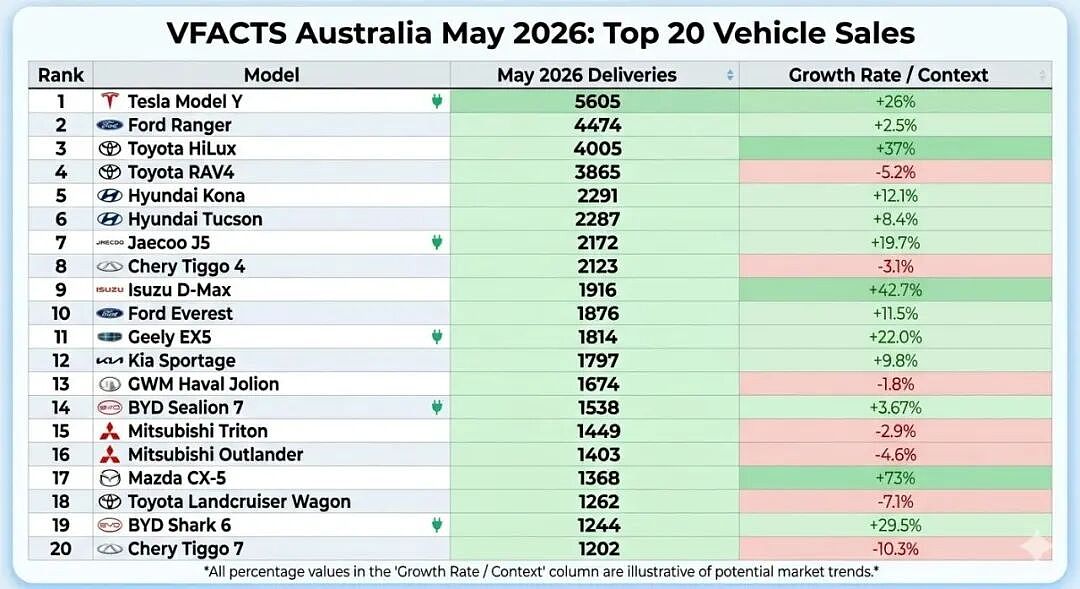Image resolution: width=1080 pixels, height=589 pixels.
Task: Click the Ford oval logo next to Ranger
Action: pyautogui.click(x=110, y=125)
